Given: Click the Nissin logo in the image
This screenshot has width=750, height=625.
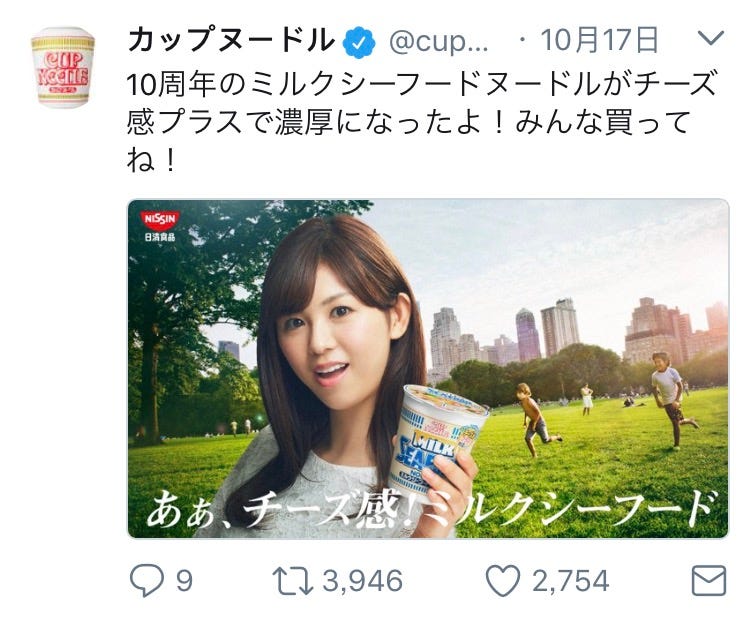Looking at the screenshot, I should pyautogui.click(x=160, y=225).
